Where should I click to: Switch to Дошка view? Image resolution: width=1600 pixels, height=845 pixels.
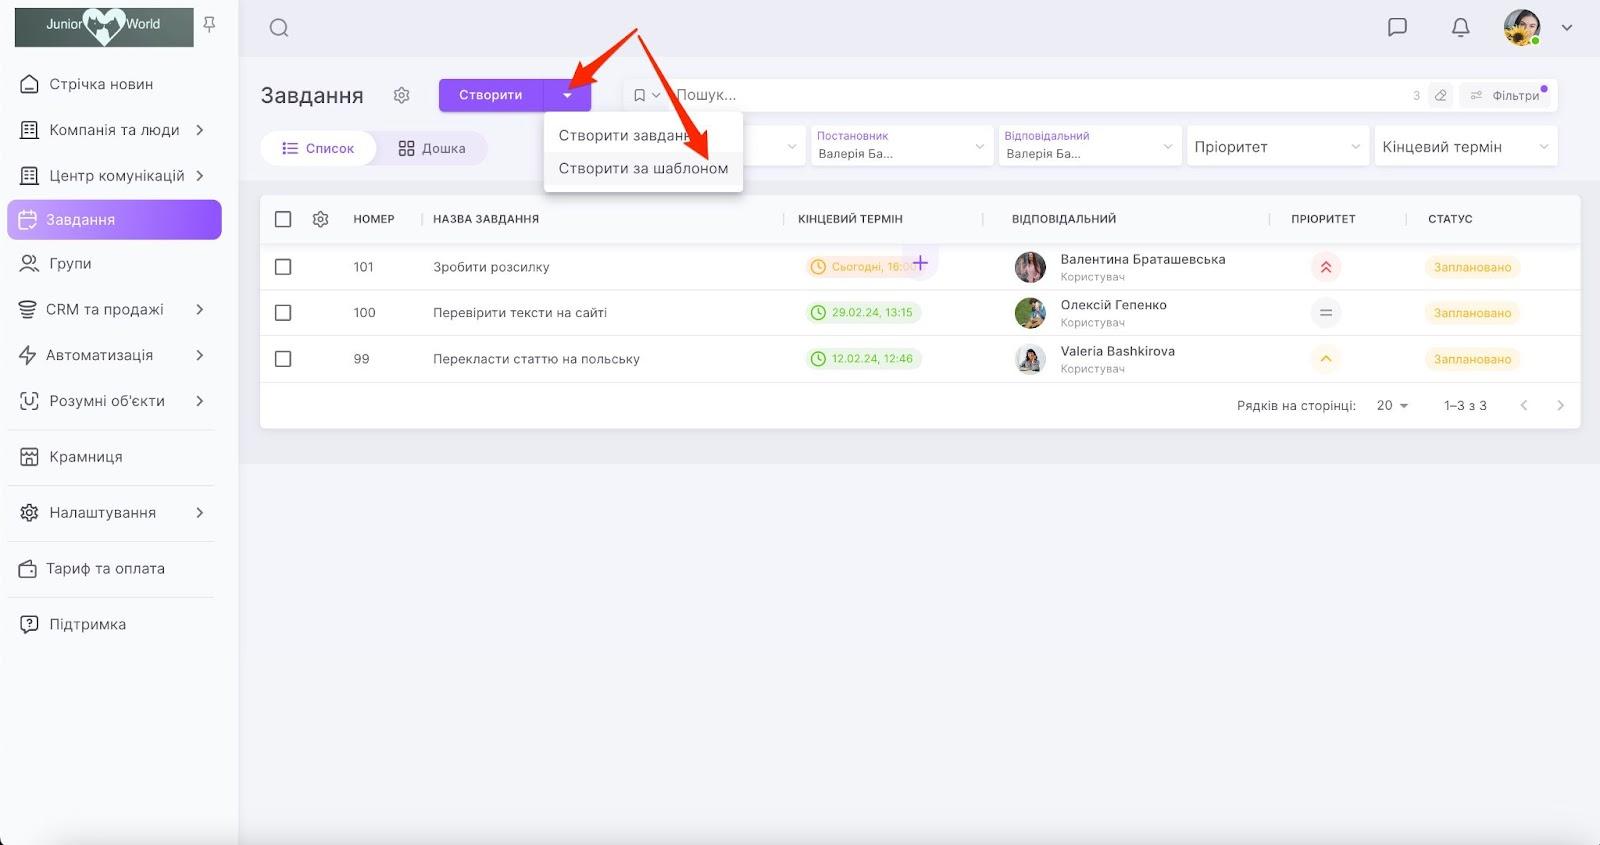tap(432, 148)
